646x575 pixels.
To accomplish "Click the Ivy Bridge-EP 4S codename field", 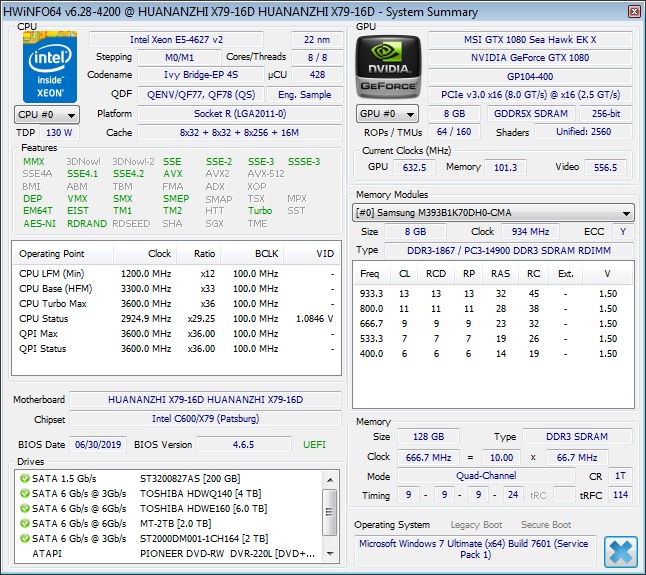I will click(x=201, y=75).
